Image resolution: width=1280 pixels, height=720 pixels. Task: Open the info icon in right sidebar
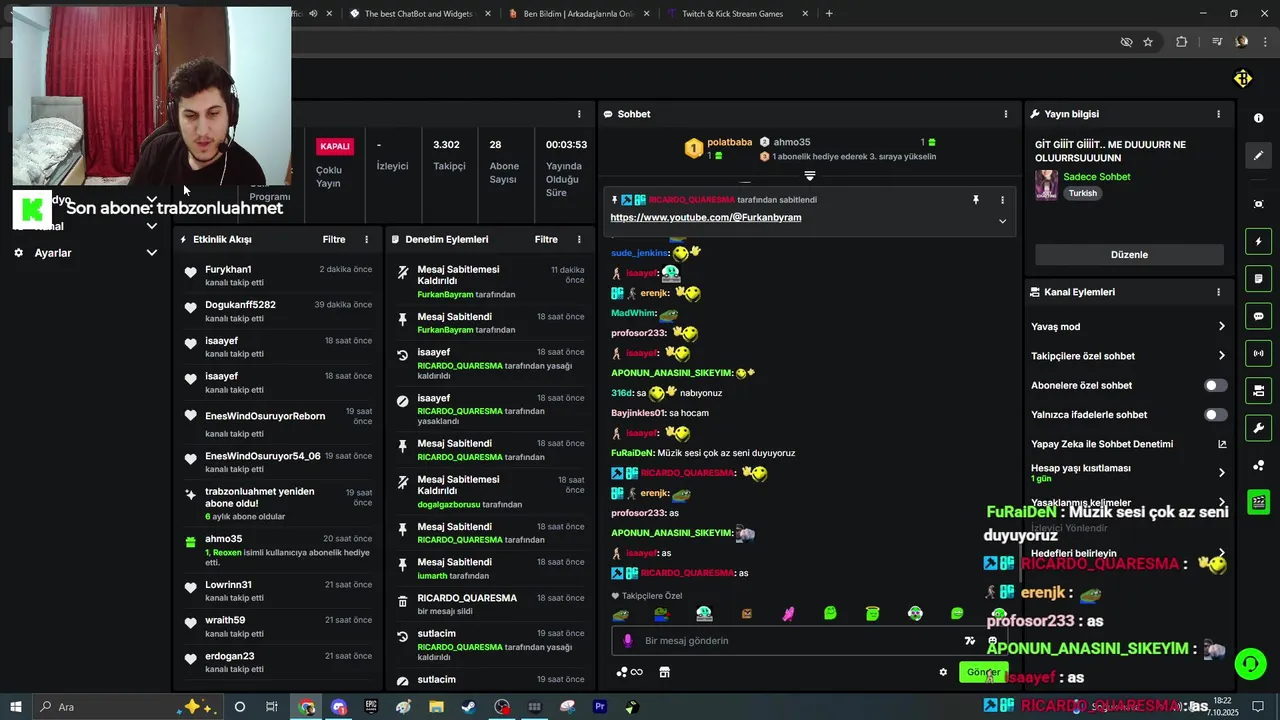pos(1258,118)
